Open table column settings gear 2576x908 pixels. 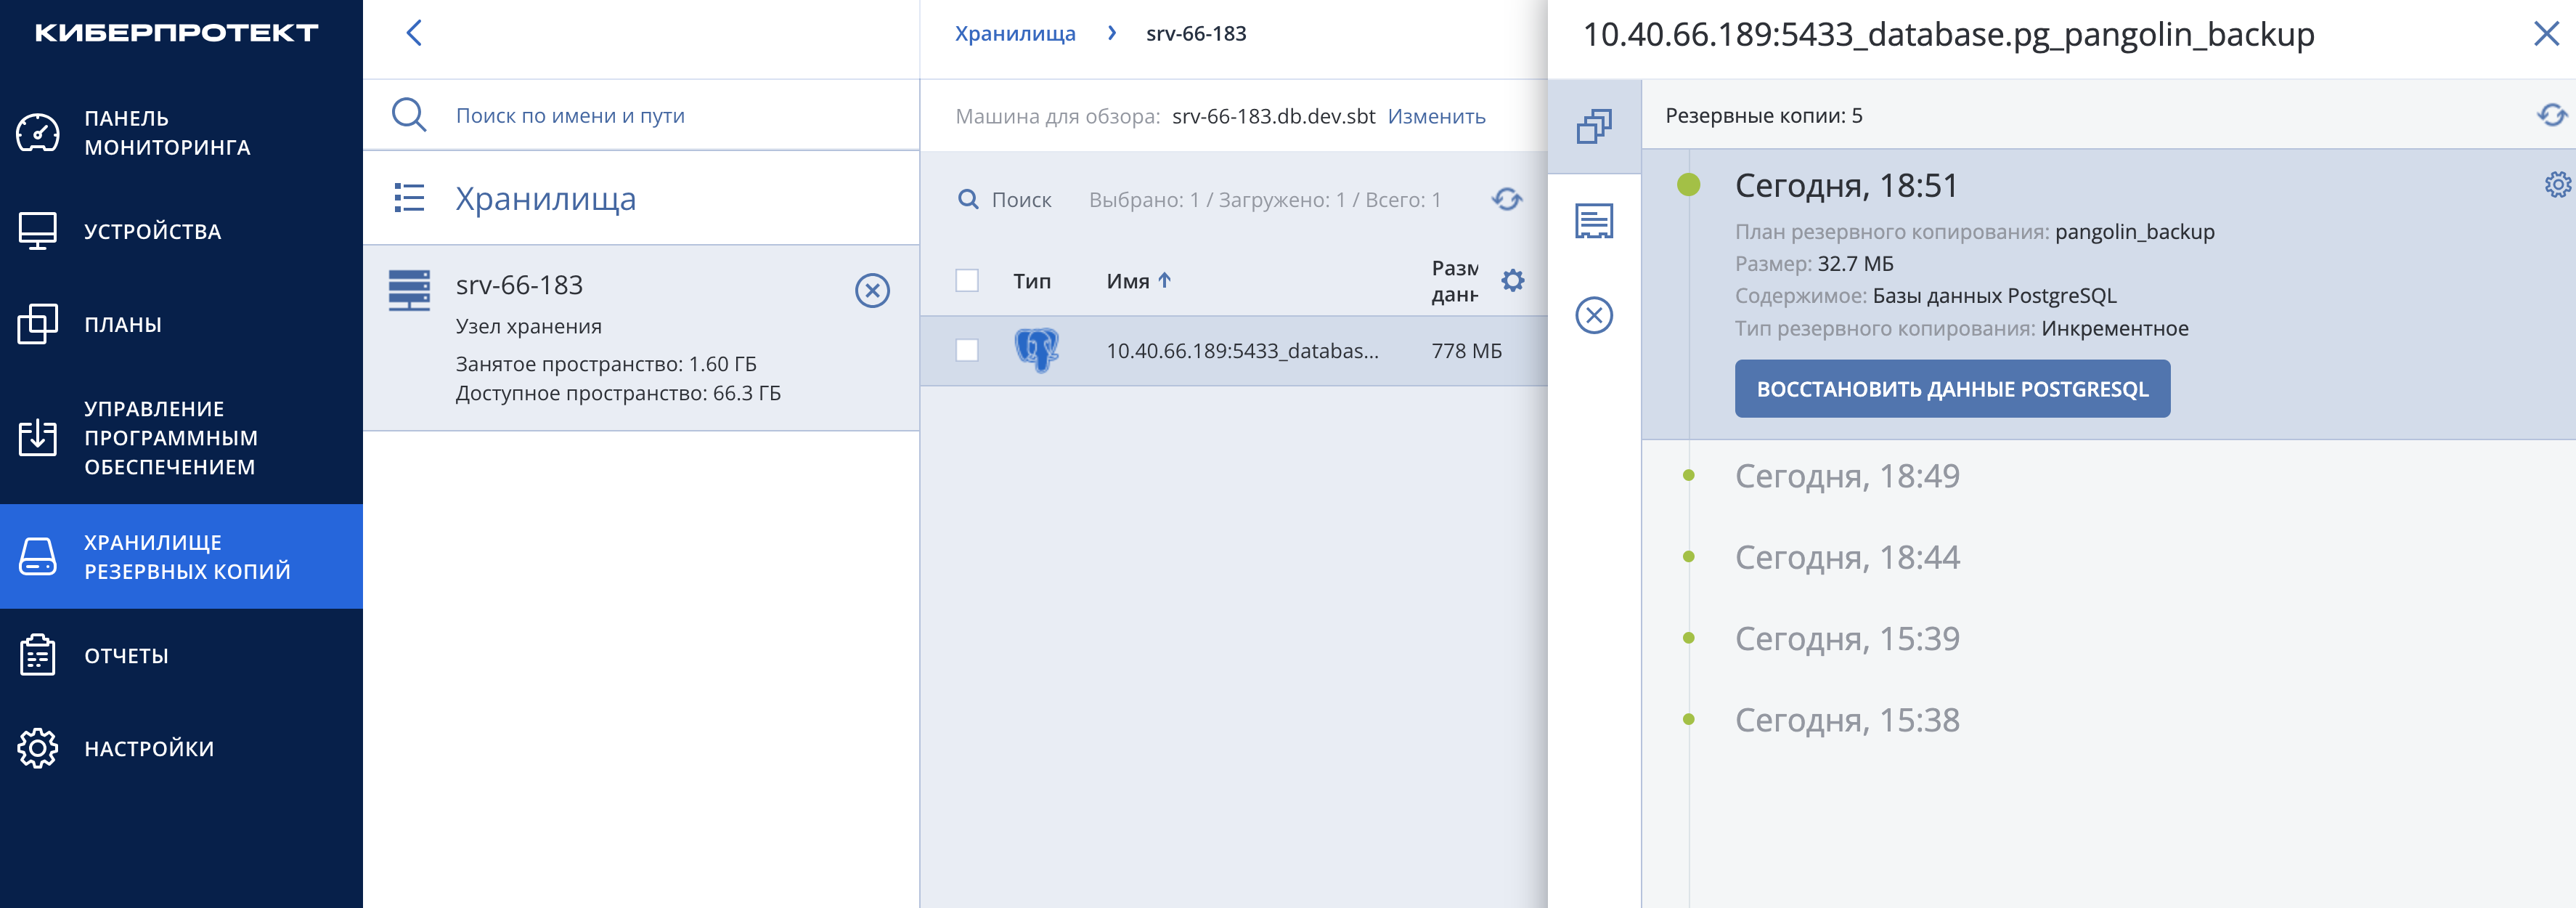(1513, 281)
